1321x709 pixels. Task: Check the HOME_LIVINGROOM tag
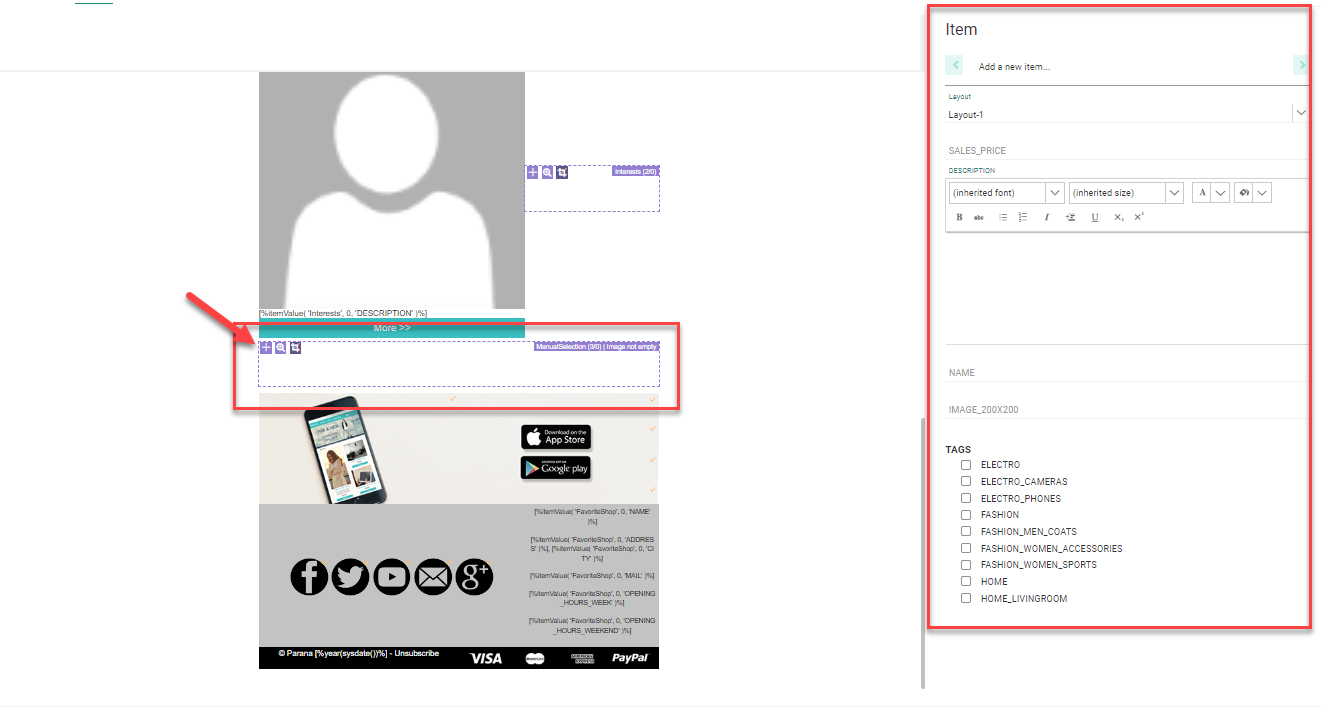point(966,598)
